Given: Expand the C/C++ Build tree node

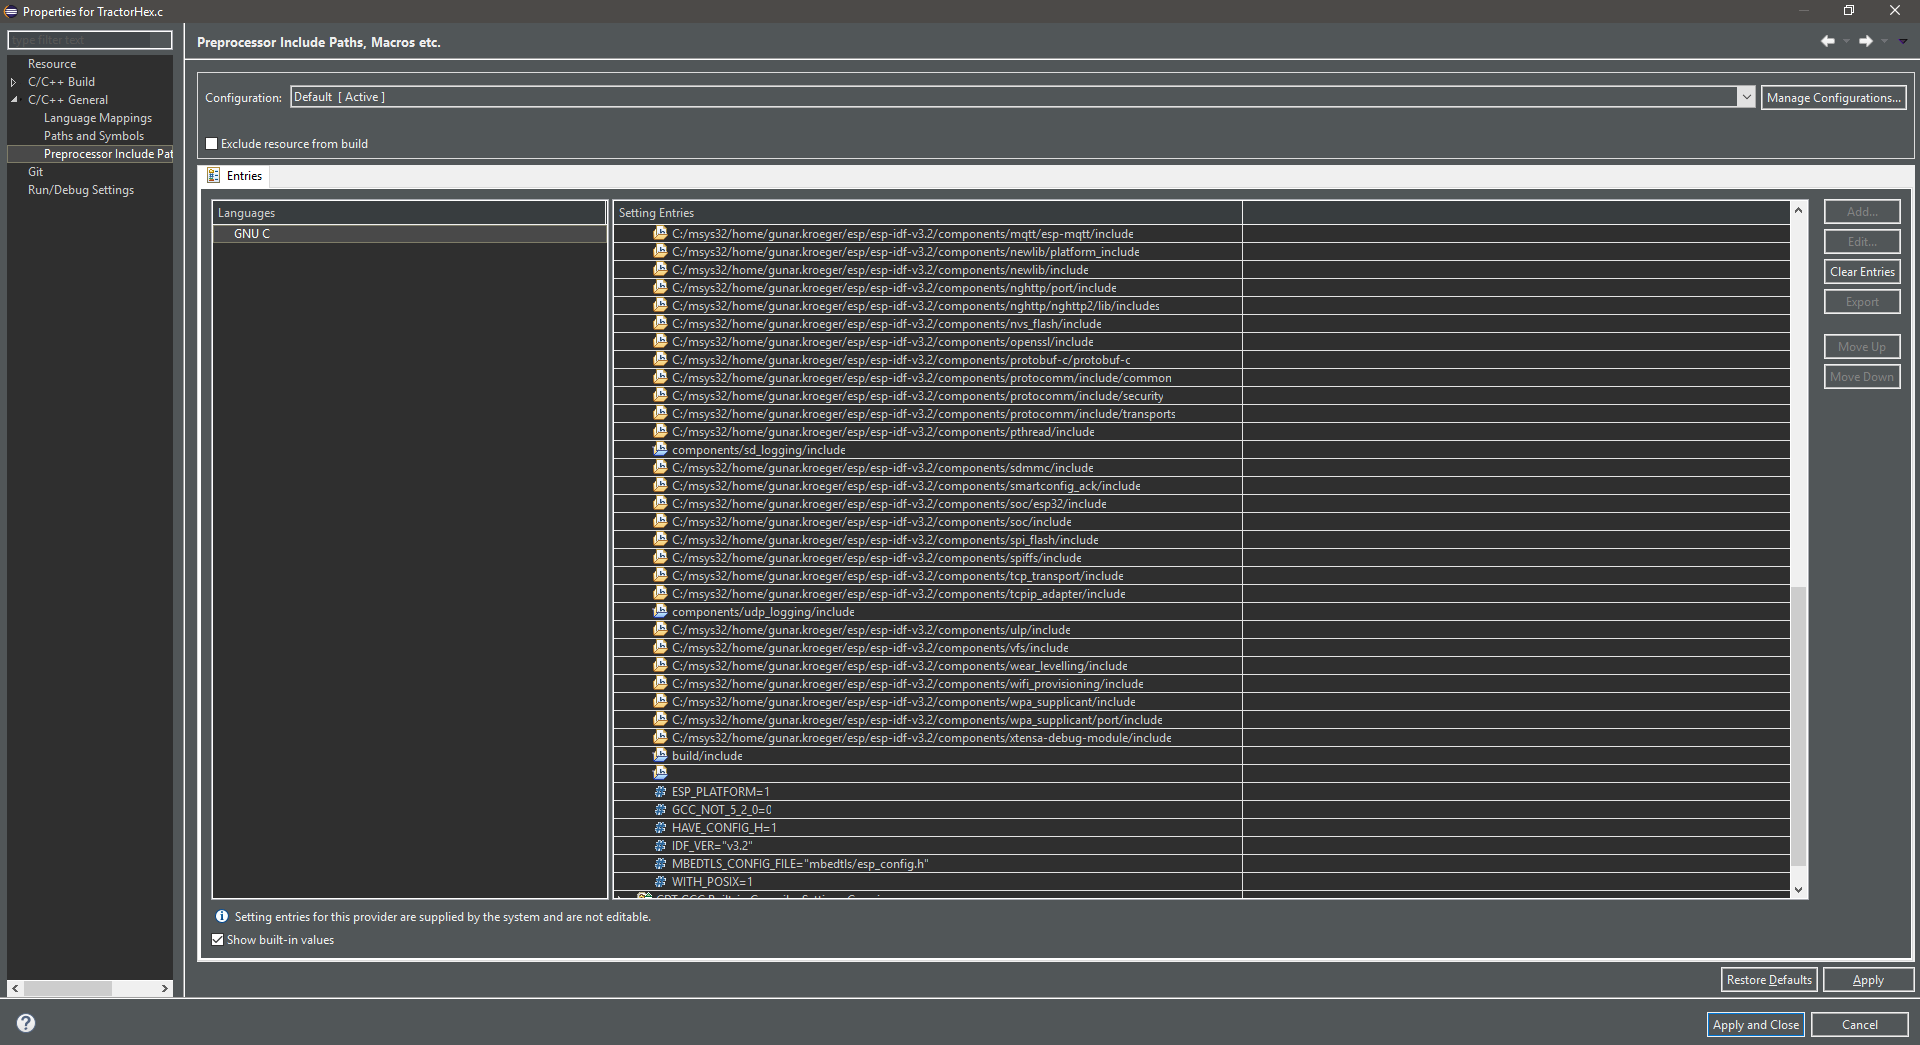Looking at the screenshot, I should [13, 82].
